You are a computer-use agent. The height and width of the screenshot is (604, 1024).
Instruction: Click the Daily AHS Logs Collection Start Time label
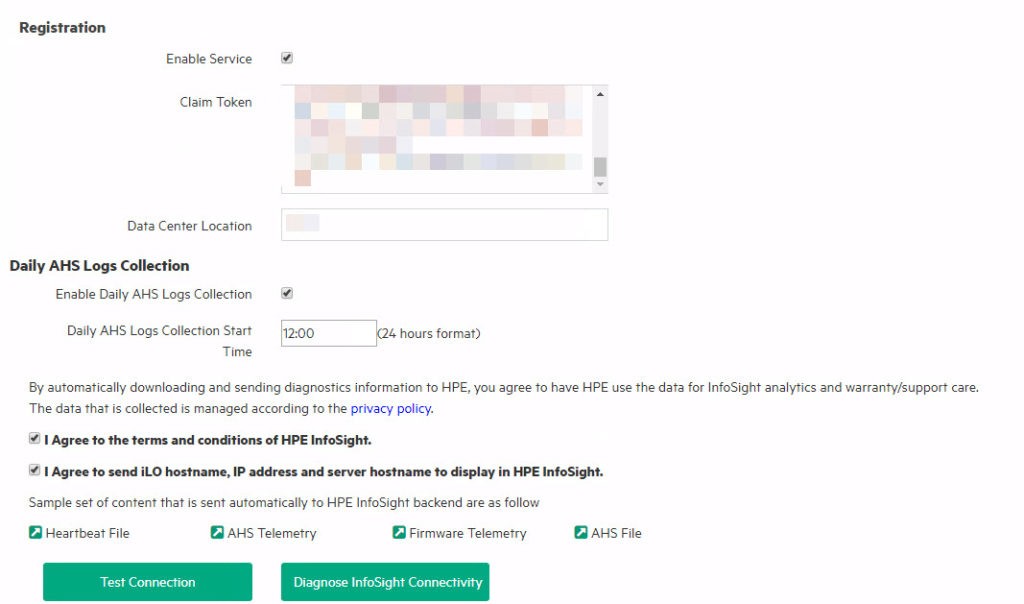[x=159, y=341]
